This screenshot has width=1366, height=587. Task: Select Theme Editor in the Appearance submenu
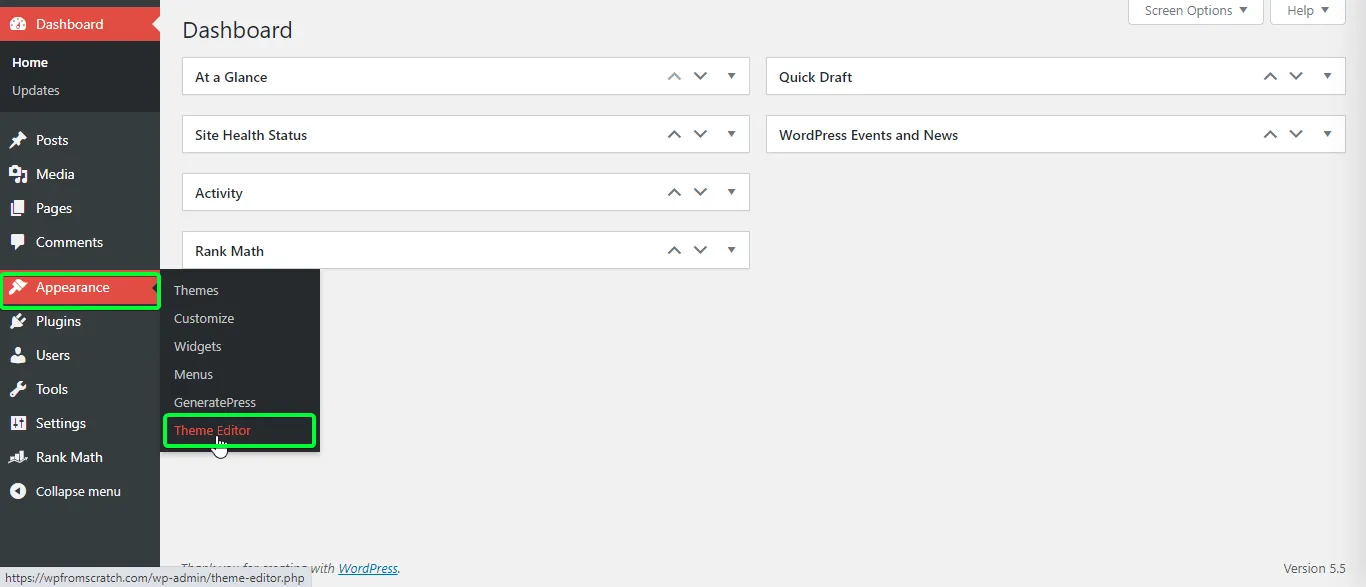coord(211,430)
